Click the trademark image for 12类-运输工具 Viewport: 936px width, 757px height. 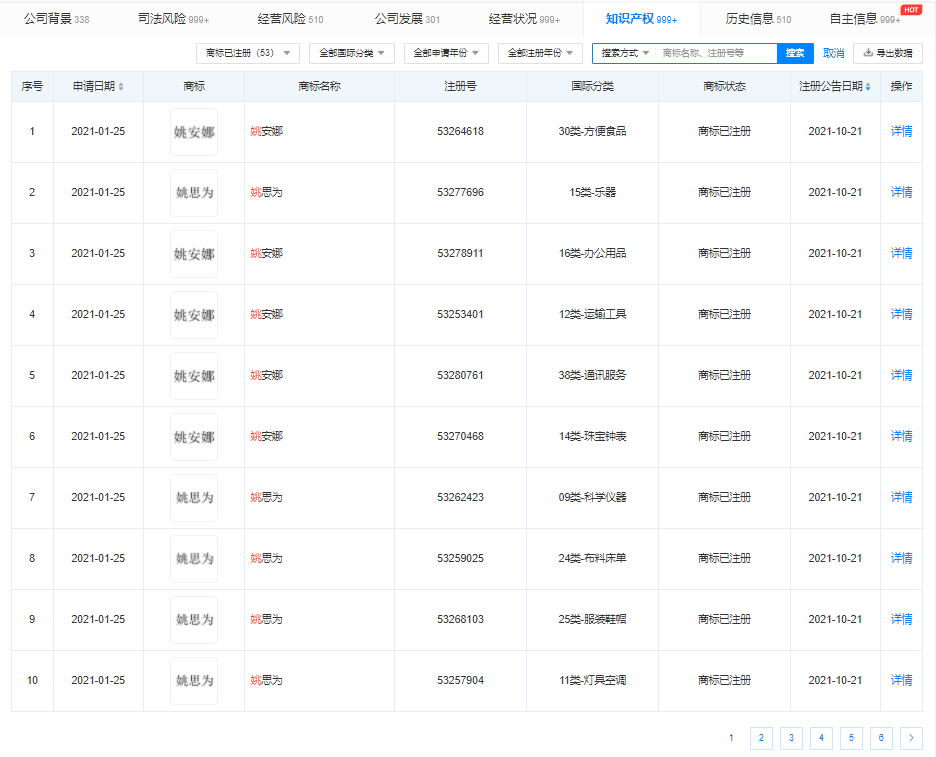click(x=194, y=315)
